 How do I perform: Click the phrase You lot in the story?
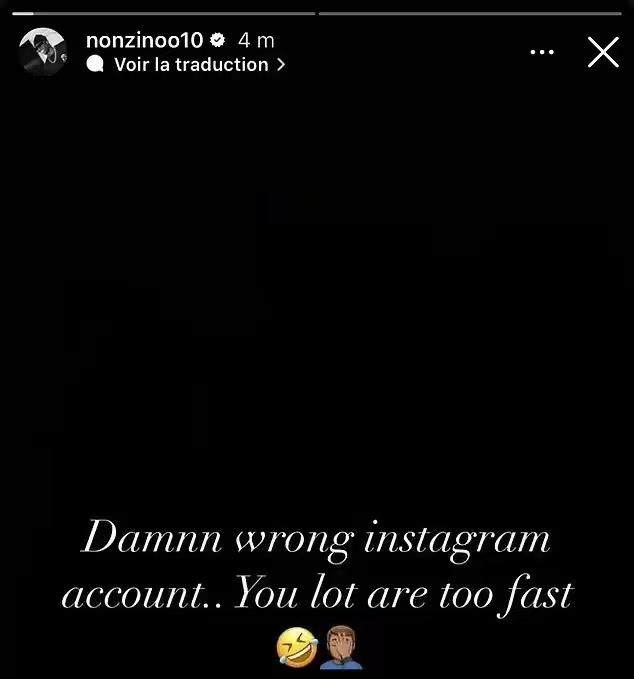click(291, 592)
